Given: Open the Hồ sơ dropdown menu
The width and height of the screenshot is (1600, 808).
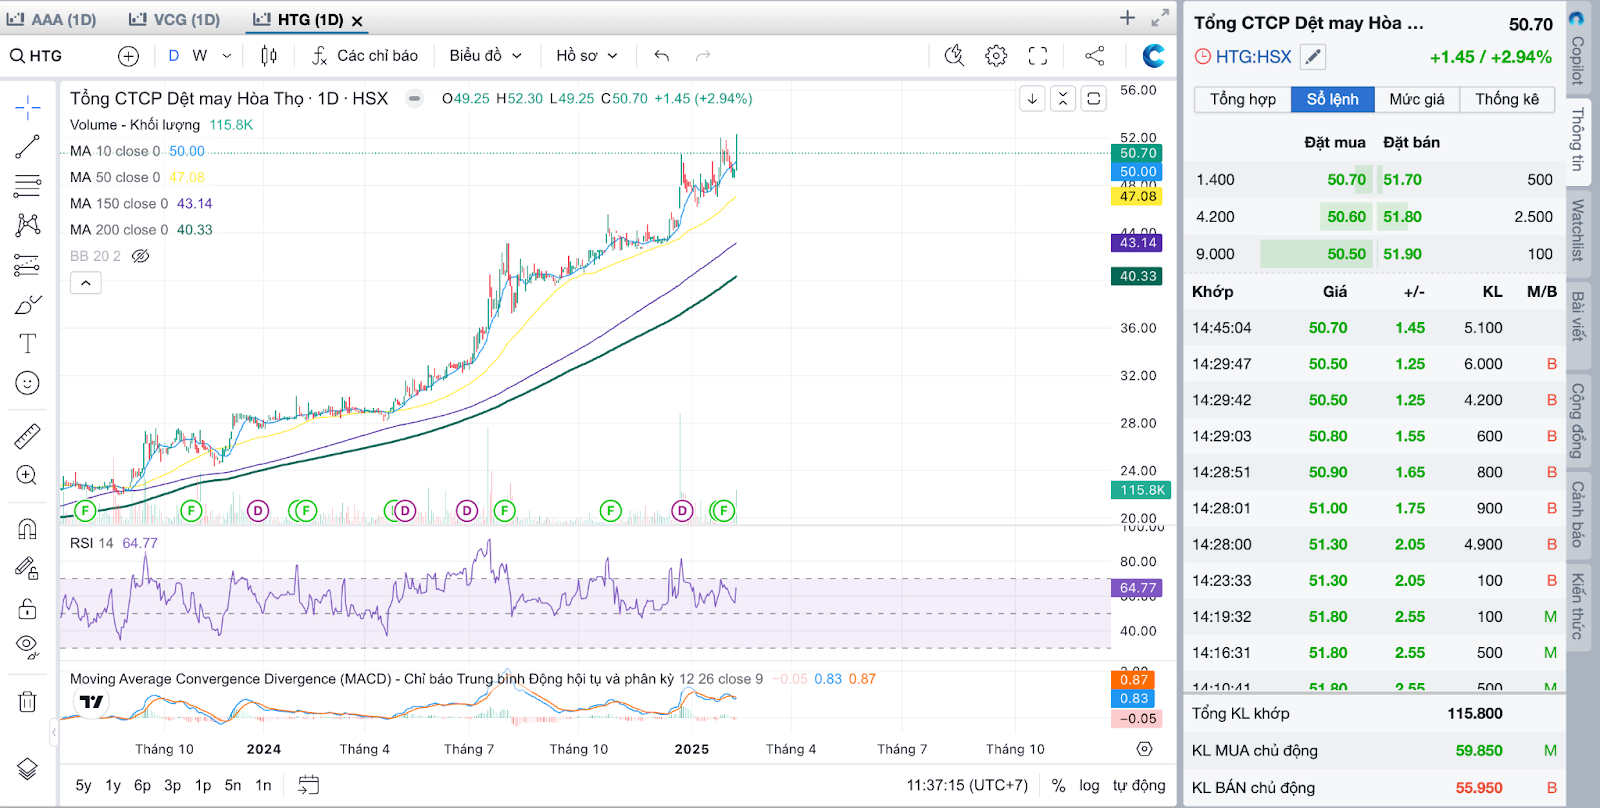Looking at the screenshot, I should click(587, 56).
